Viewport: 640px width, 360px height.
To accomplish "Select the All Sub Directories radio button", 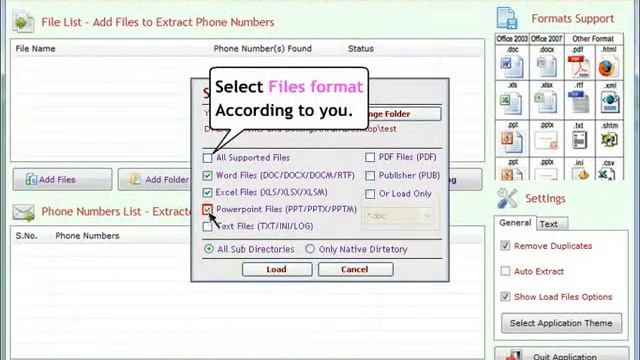I will pos(209,249).
